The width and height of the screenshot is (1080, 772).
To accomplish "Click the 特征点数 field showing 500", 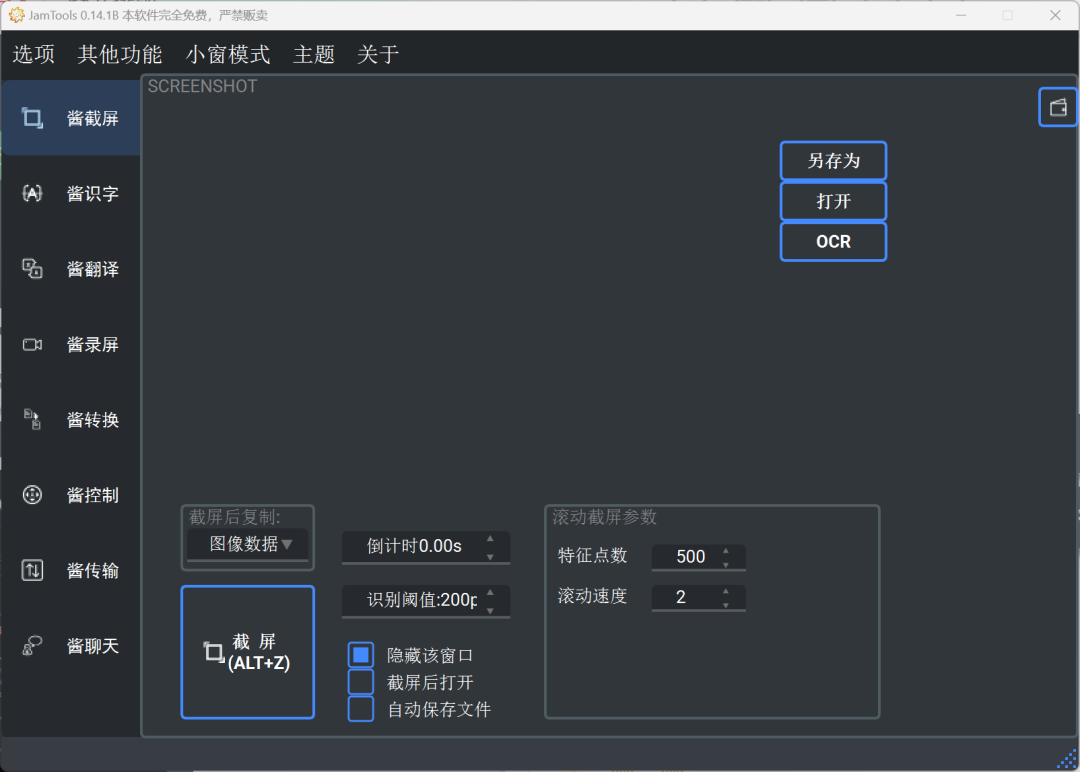I will [x=698, y=556].
